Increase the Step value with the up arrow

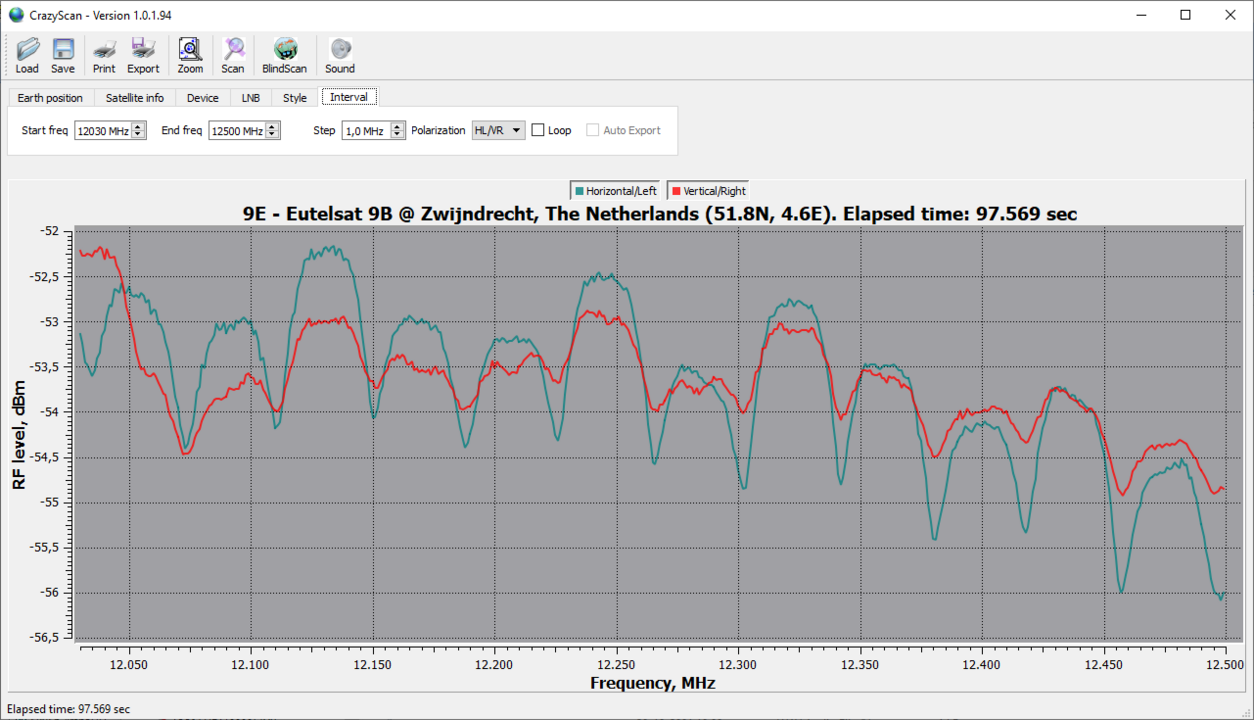coord(398,126)
